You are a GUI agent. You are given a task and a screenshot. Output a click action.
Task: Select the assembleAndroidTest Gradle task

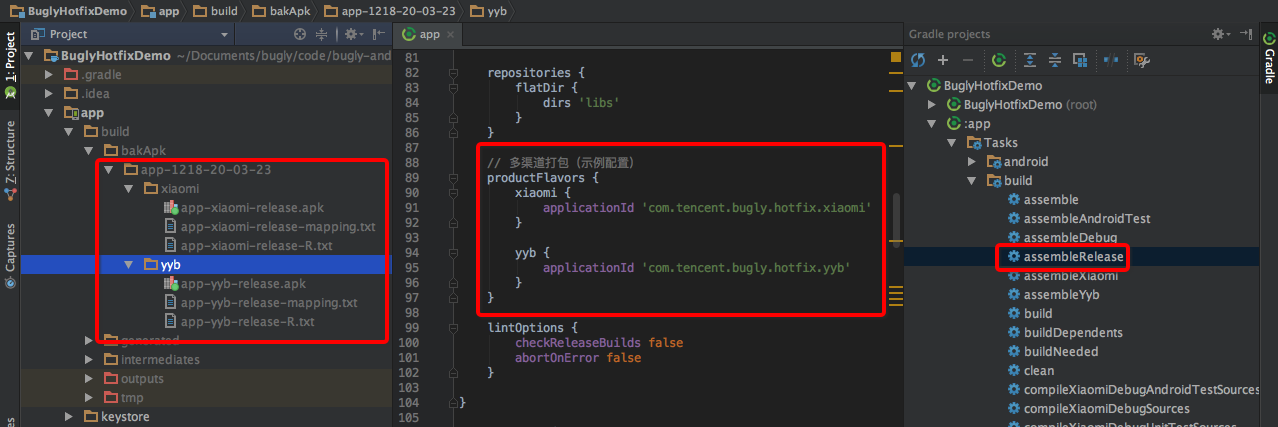pyautogui.click(x=1079, y=219)
